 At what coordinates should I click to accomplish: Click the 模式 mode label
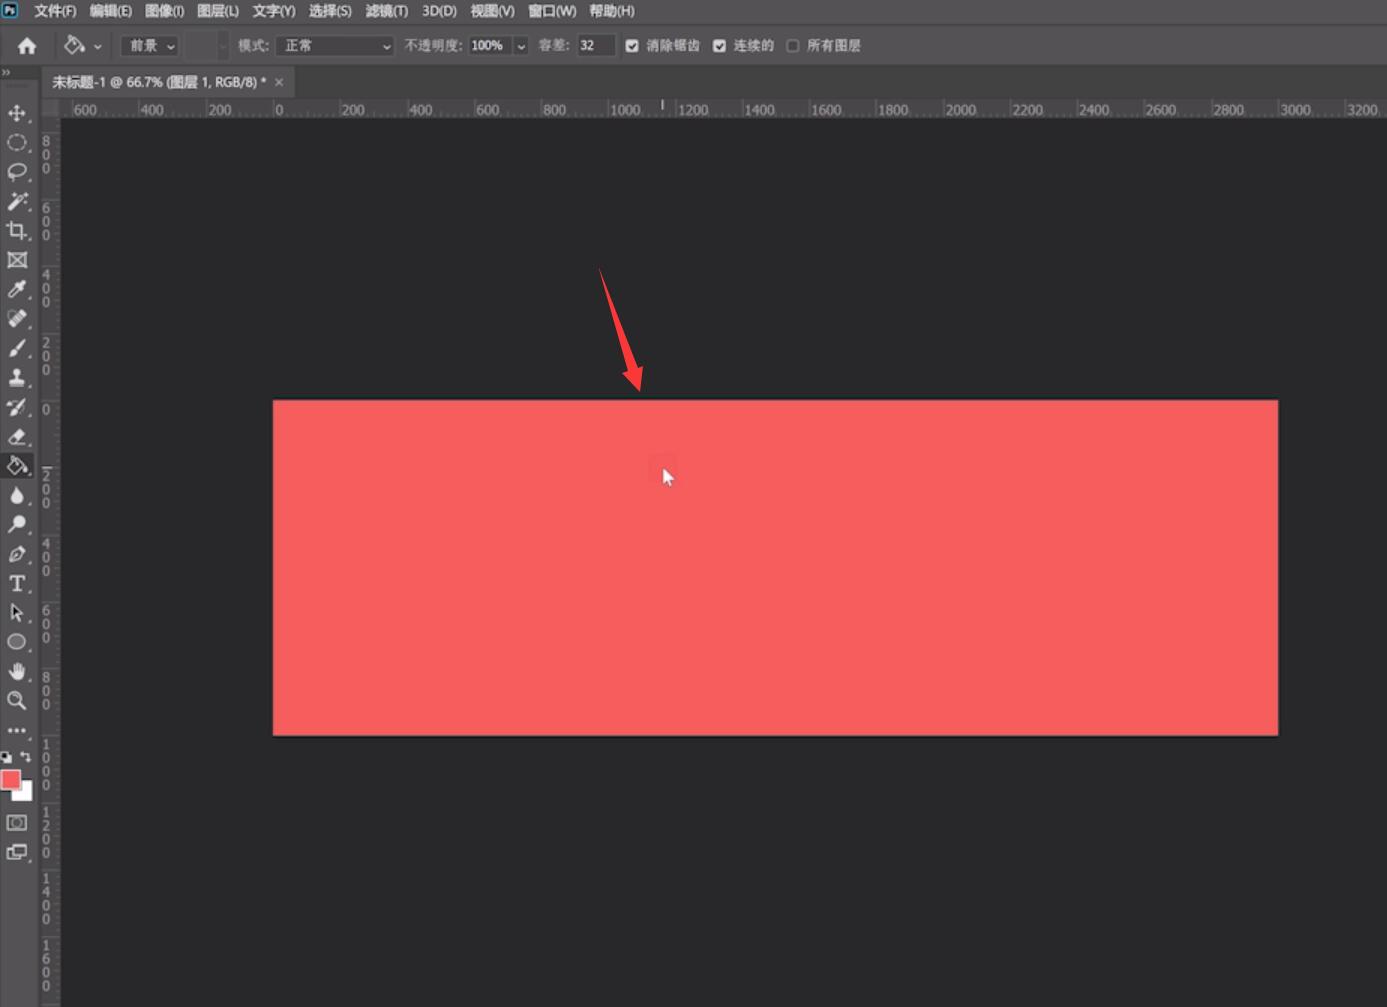[x=253, y=46]
